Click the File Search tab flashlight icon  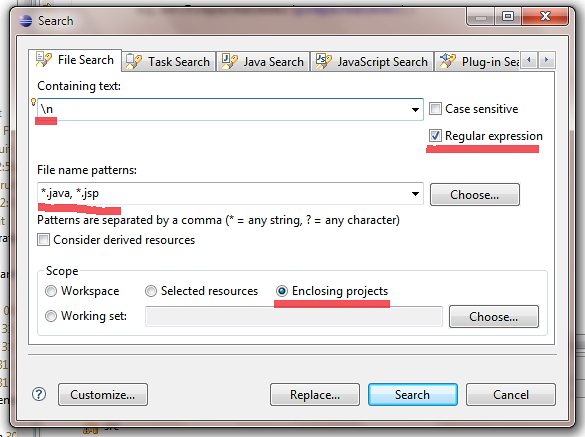(43, 59)
